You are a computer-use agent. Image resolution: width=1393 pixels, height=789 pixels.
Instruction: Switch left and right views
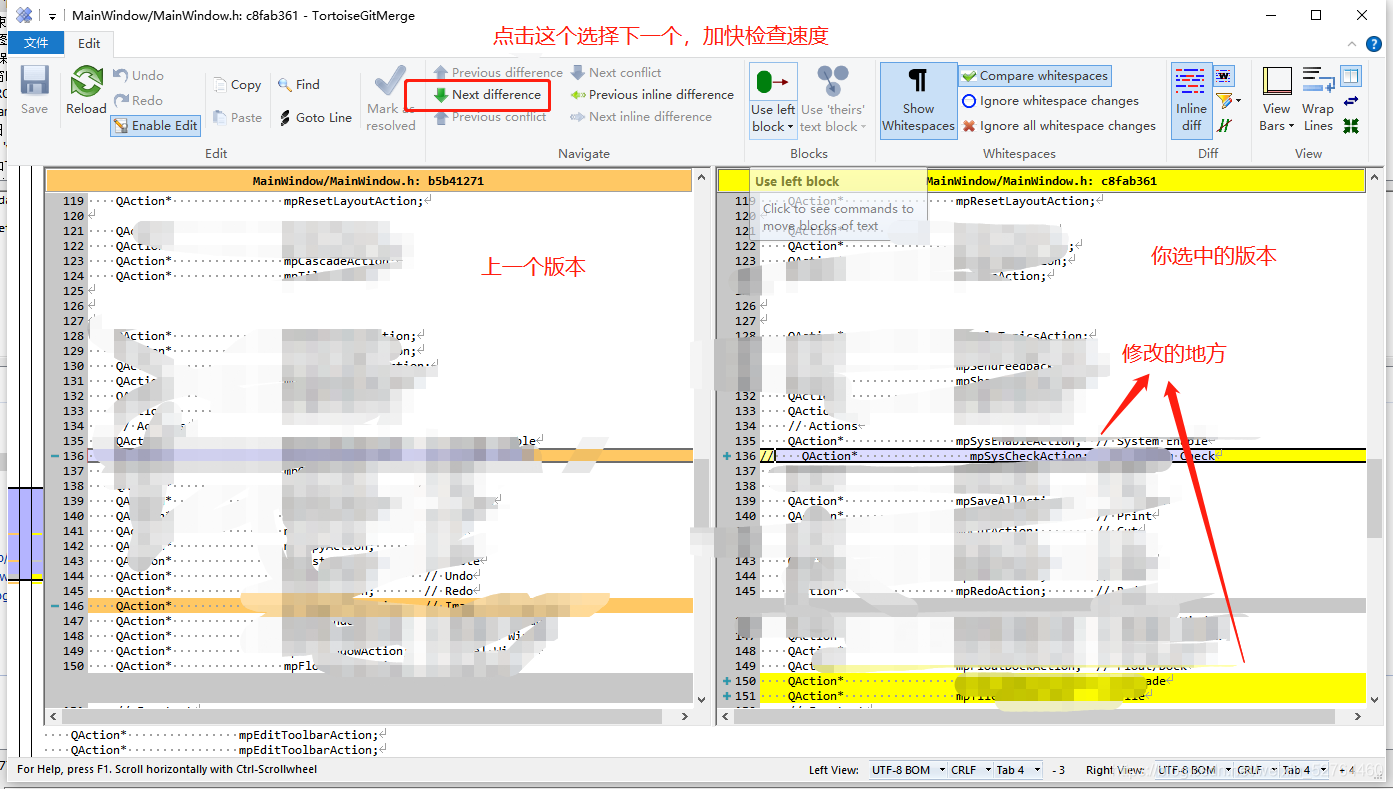pos(1351,101)
